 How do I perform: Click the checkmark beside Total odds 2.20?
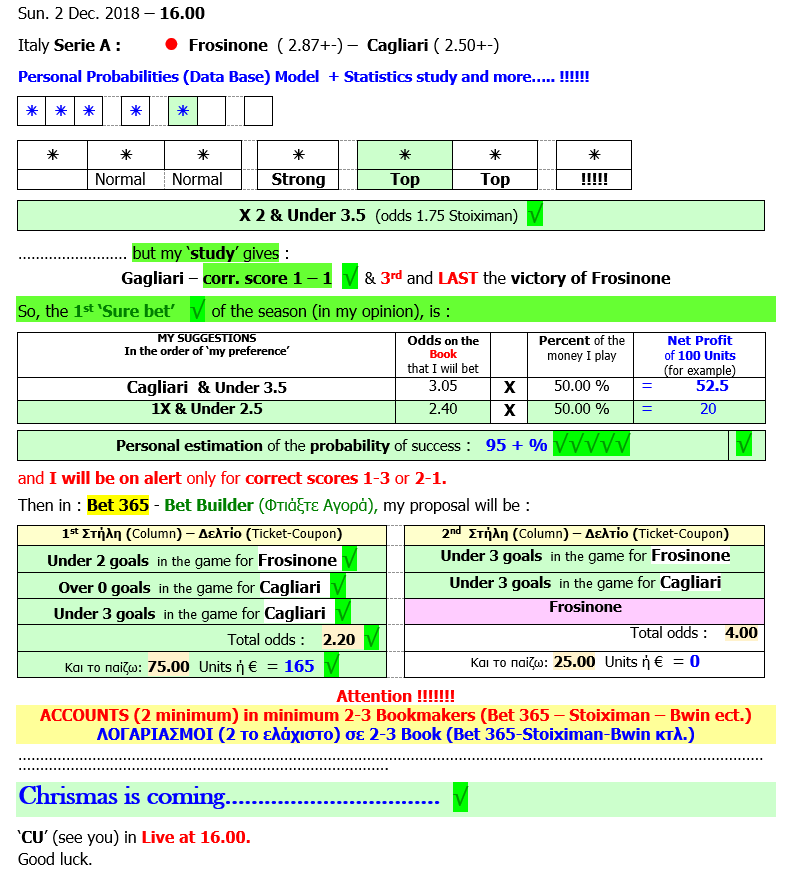(371, 638)
